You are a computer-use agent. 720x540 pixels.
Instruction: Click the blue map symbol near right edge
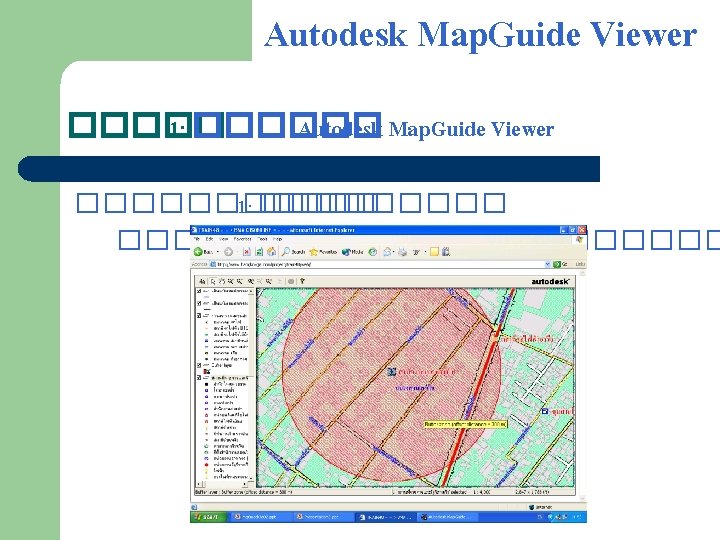(x=545, y=411)
